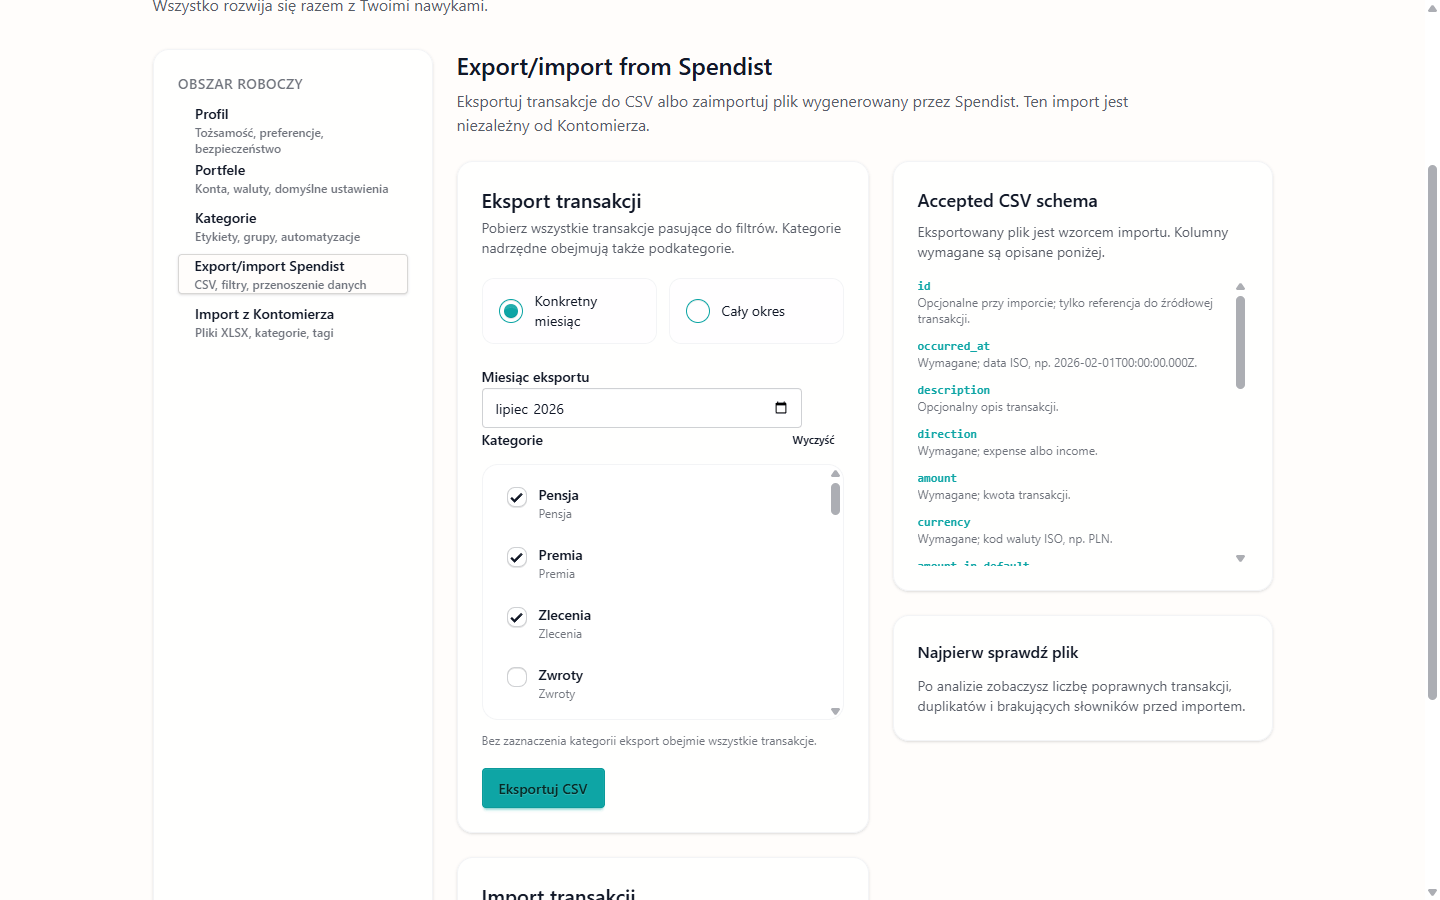
Task: Click the OBSZAR ROBOCZY sidebar label
Action: pos(240,84)
